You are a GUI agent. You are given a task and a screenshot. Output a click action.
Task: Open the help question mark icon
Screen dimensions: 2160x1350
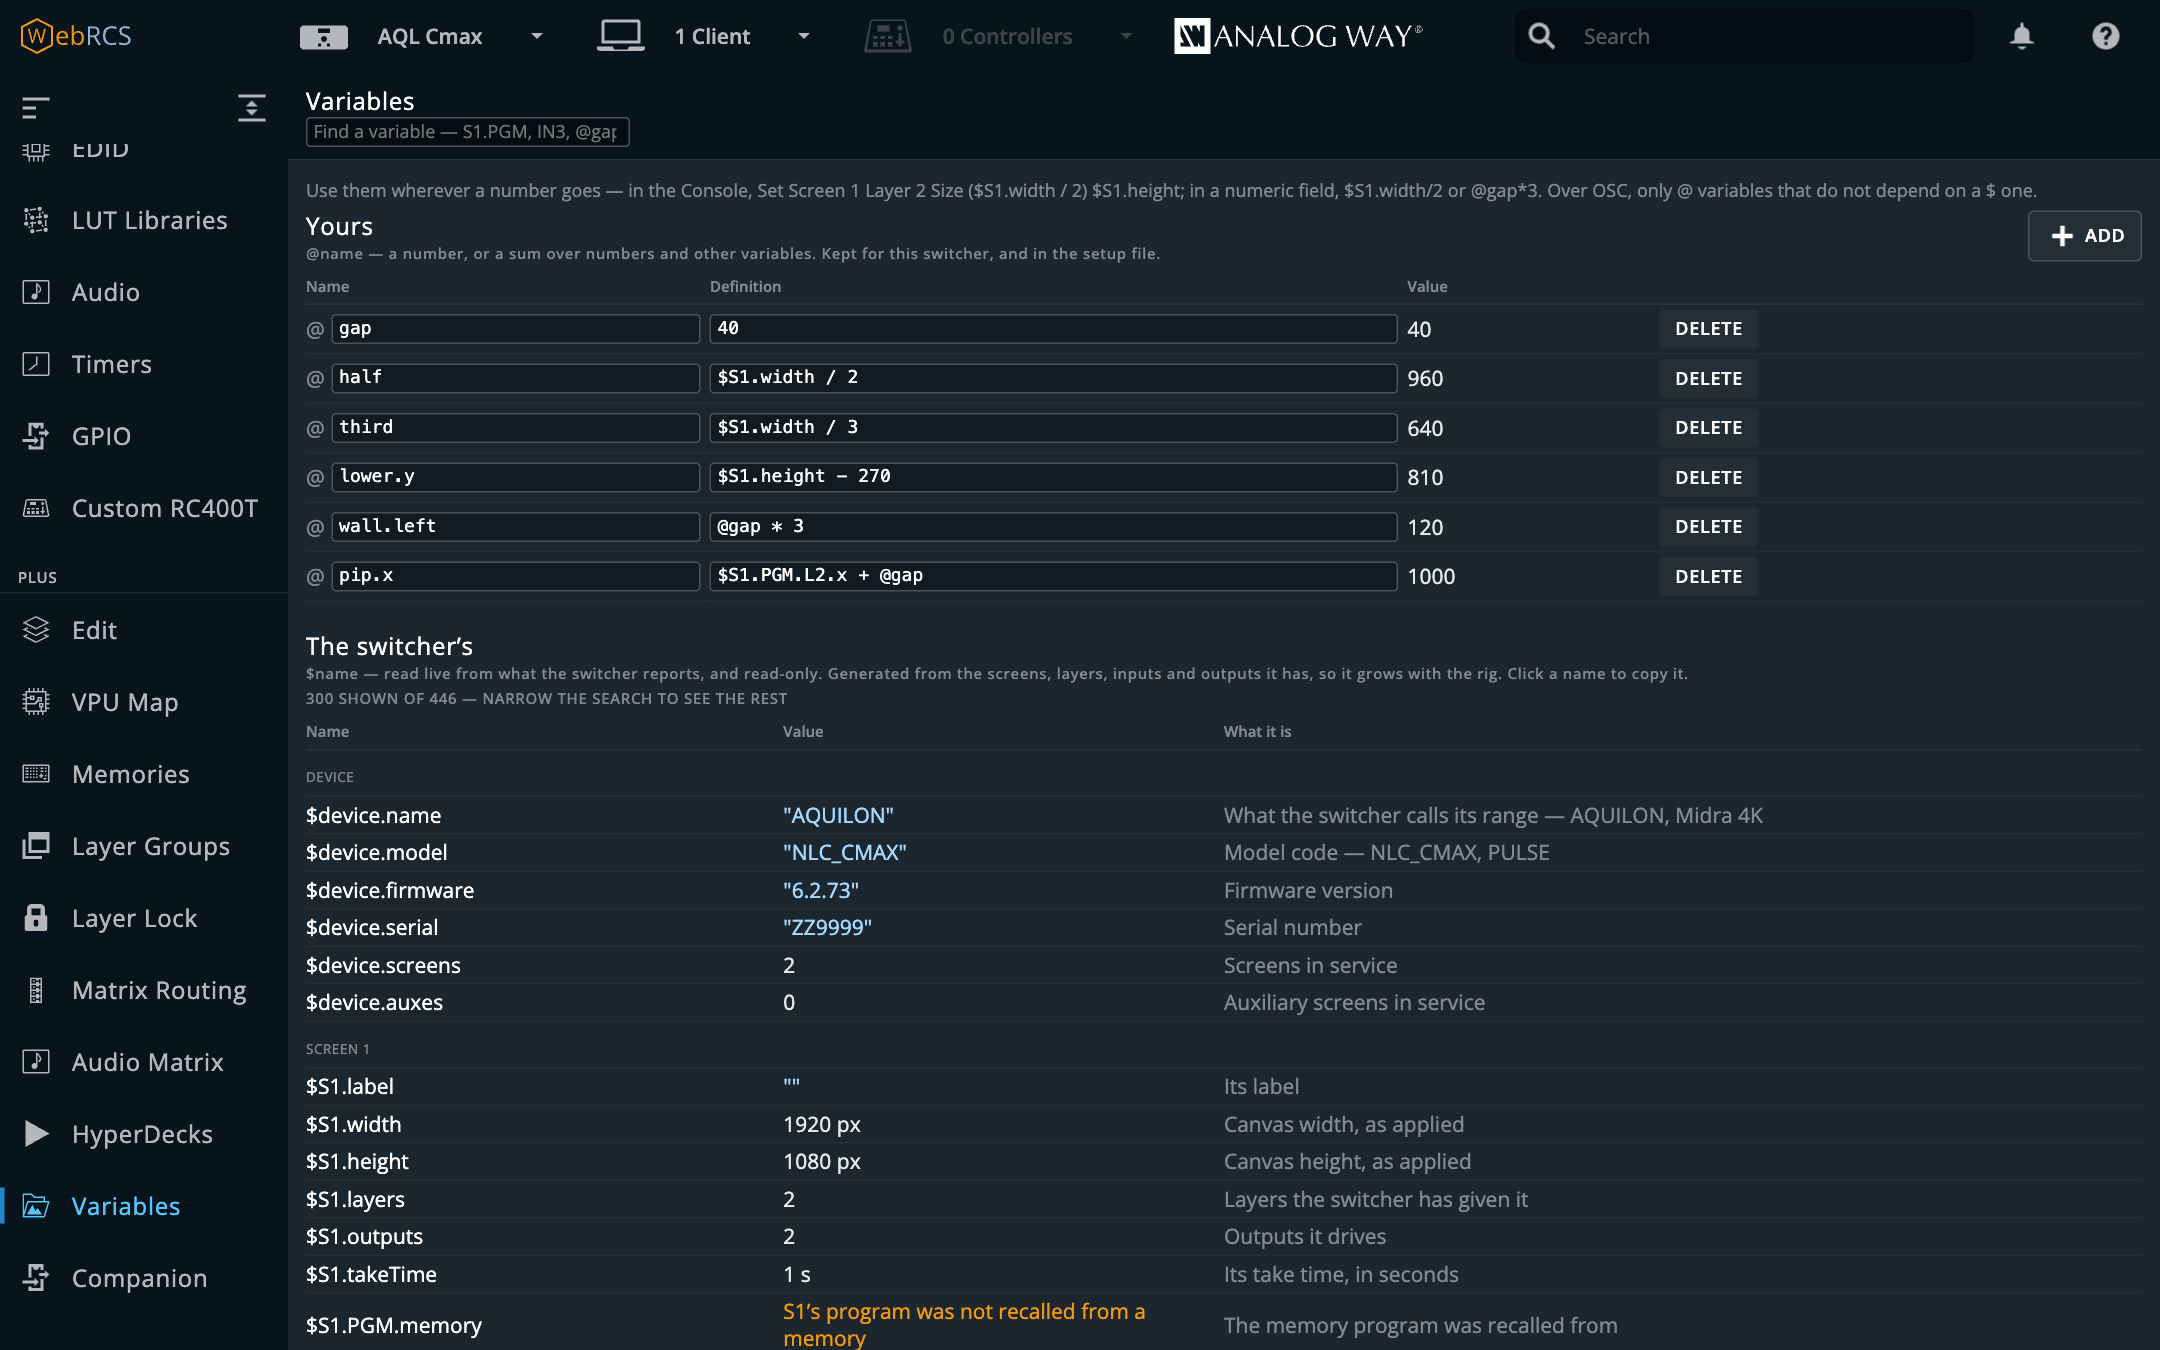click(x=2105, y=36)
